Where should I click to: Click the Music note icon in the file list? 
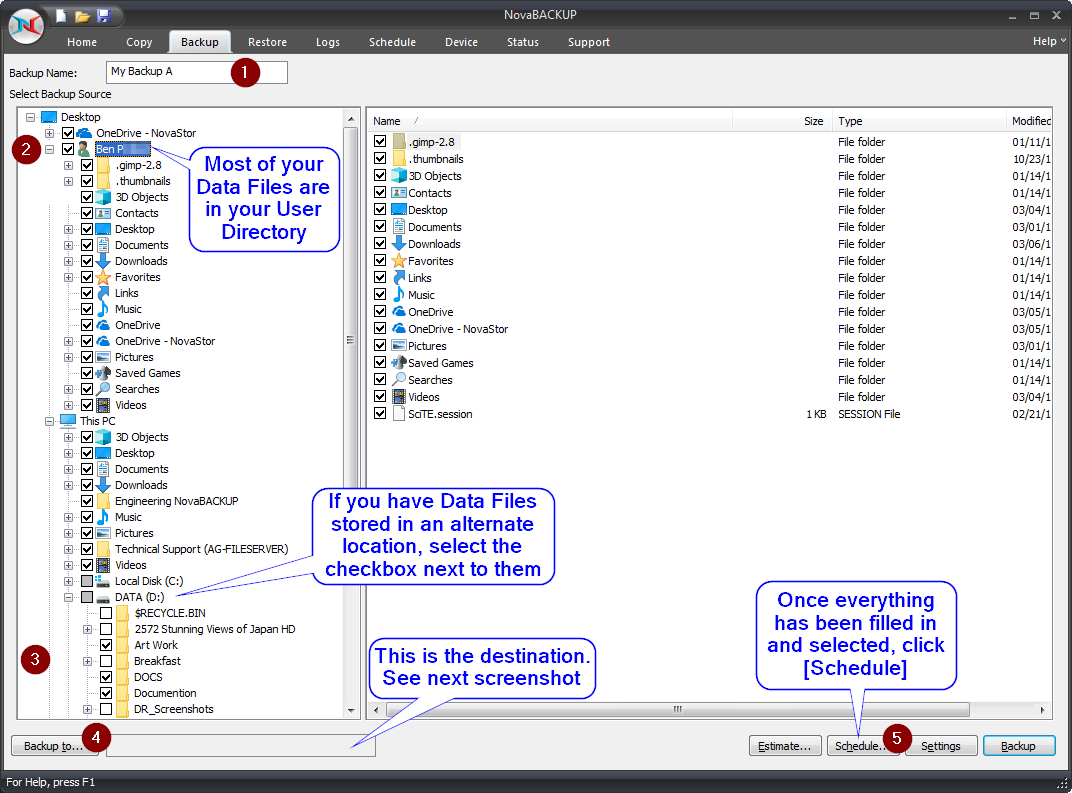[399, 295]
